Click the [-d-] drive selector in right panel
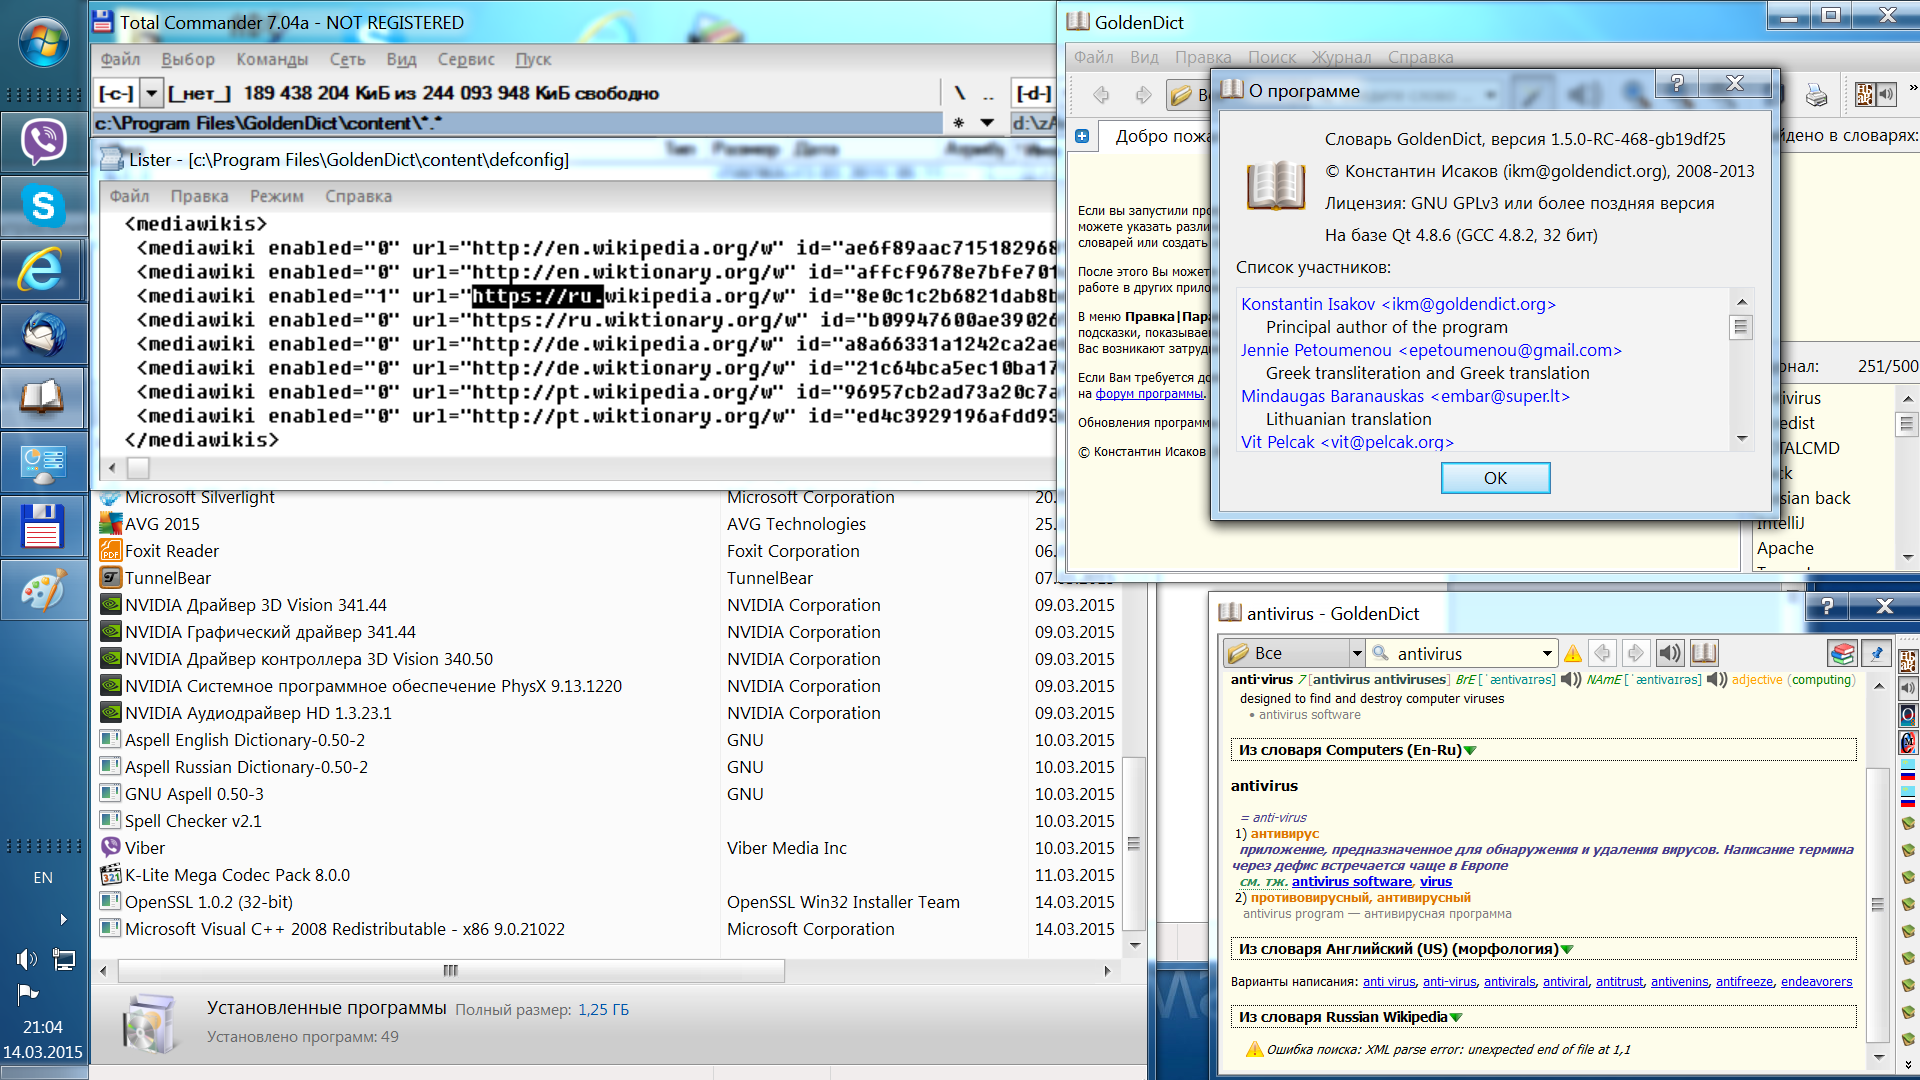The height and width of the screenshot is (1080, 1920). pyautogui.click(x=1033, y=93)
